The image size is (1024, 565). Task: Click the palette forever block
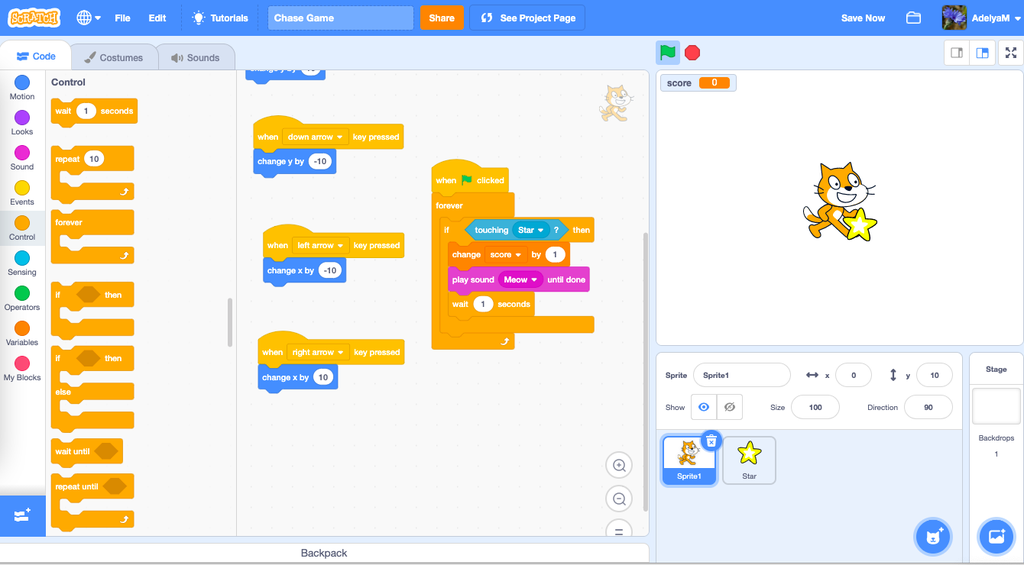92,236
